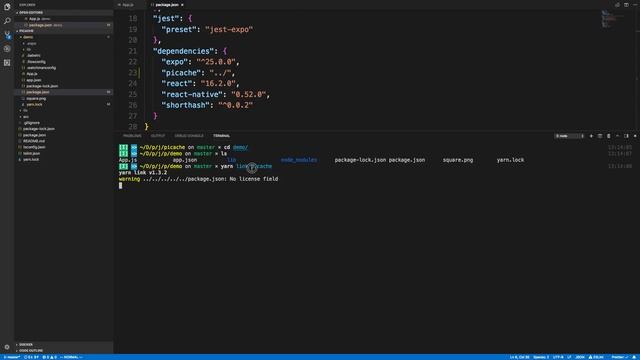Viewport: 640px width, 360px height.
Task: Open README.md in project root
Action: click(34, 141)
